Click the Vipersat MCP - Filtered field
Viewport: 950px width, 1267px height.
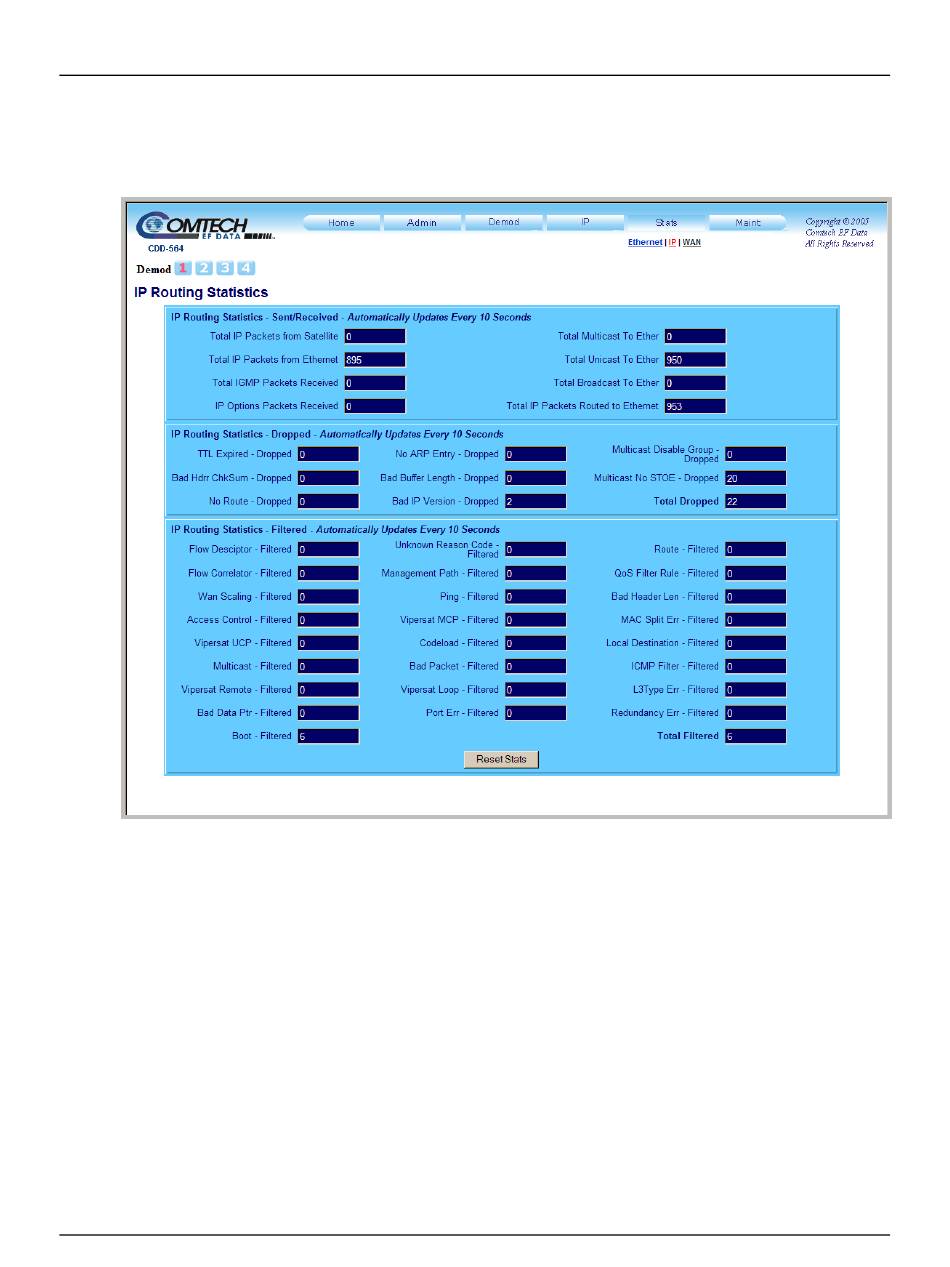[x=535, y=620]
